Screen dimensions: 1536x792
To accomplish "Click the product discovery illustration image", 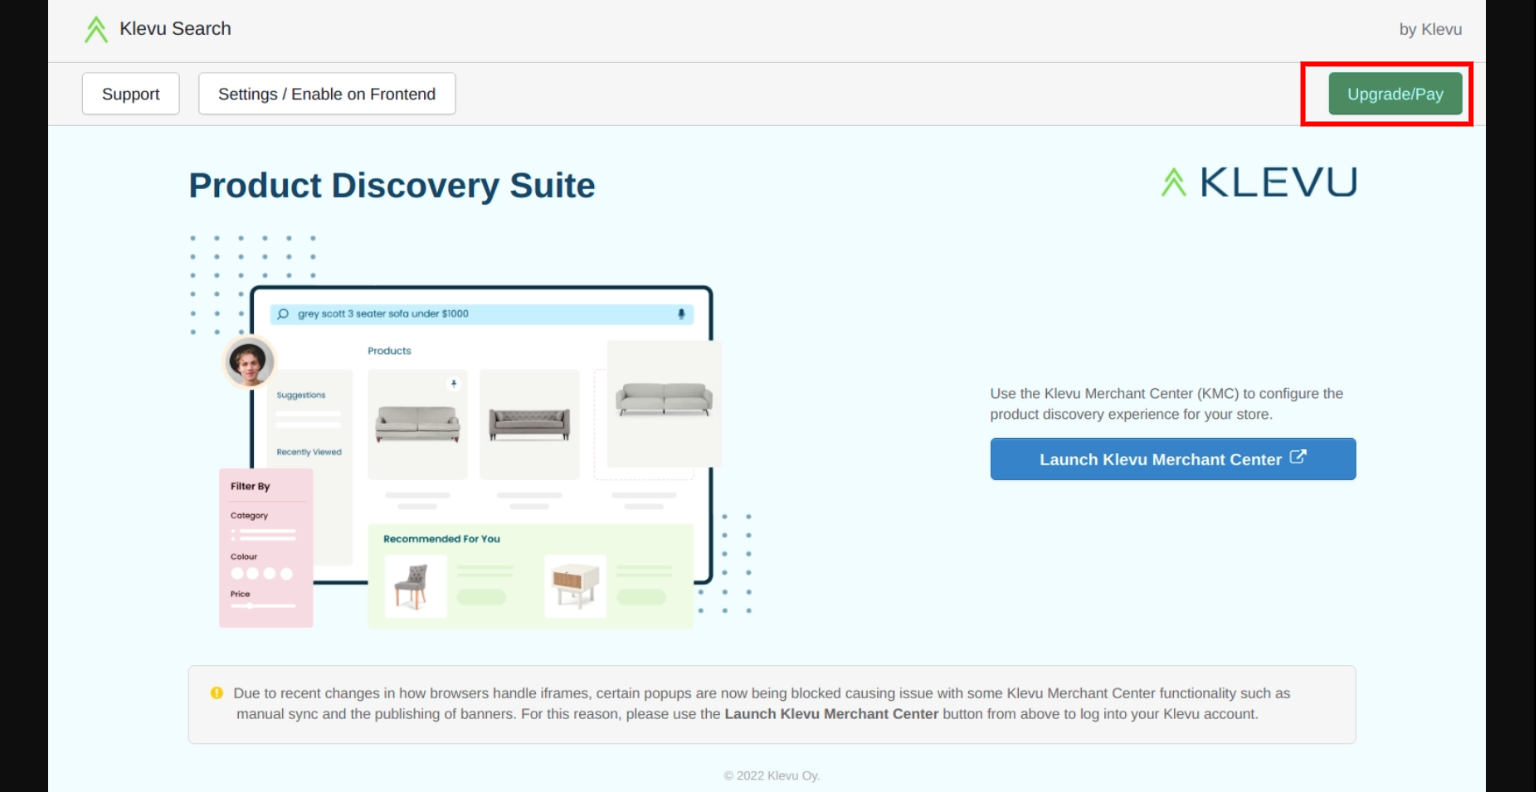I will pyautogui.click(x=471, y=433).
